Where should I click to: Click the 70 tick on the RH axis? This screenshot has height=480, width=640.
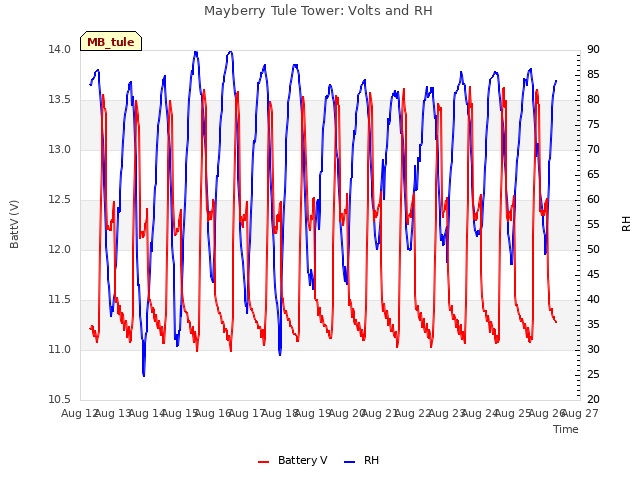pos(593,150)
